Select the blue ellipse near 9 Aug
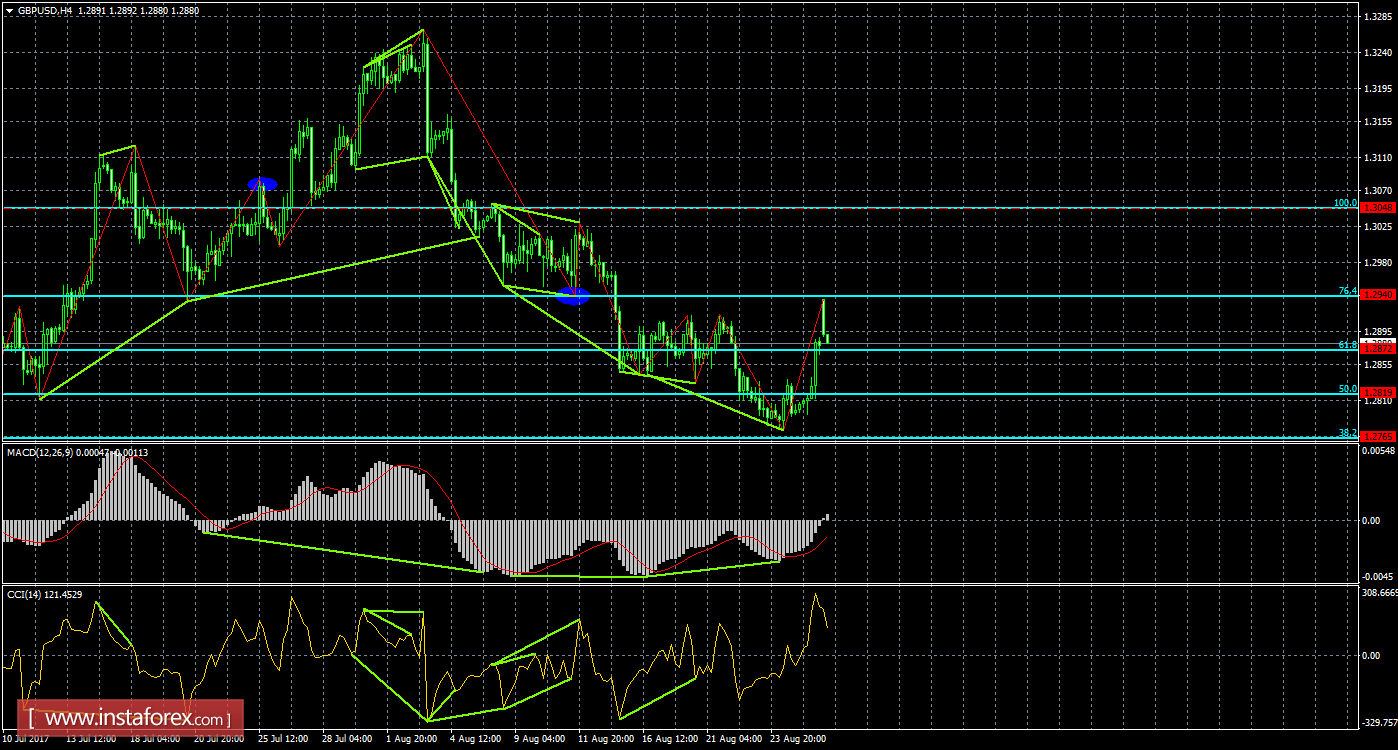Viewport: 1398px width, 750px height. pos(571,294)
